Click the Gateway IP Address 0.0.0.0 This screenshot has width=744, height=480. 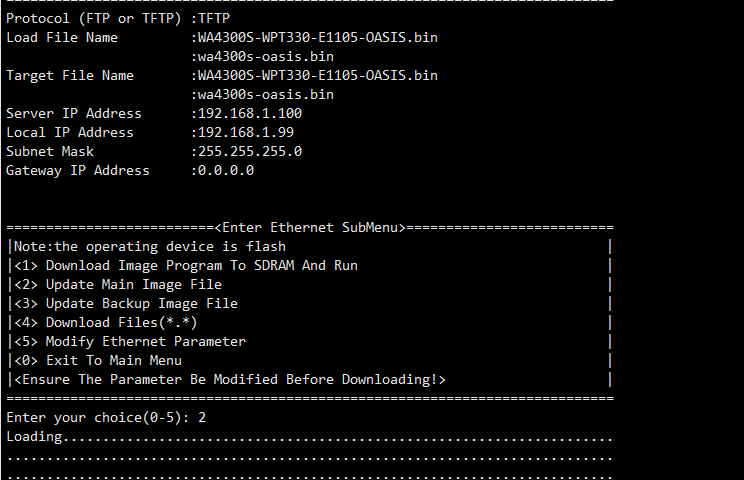click(x=226, y=170)
